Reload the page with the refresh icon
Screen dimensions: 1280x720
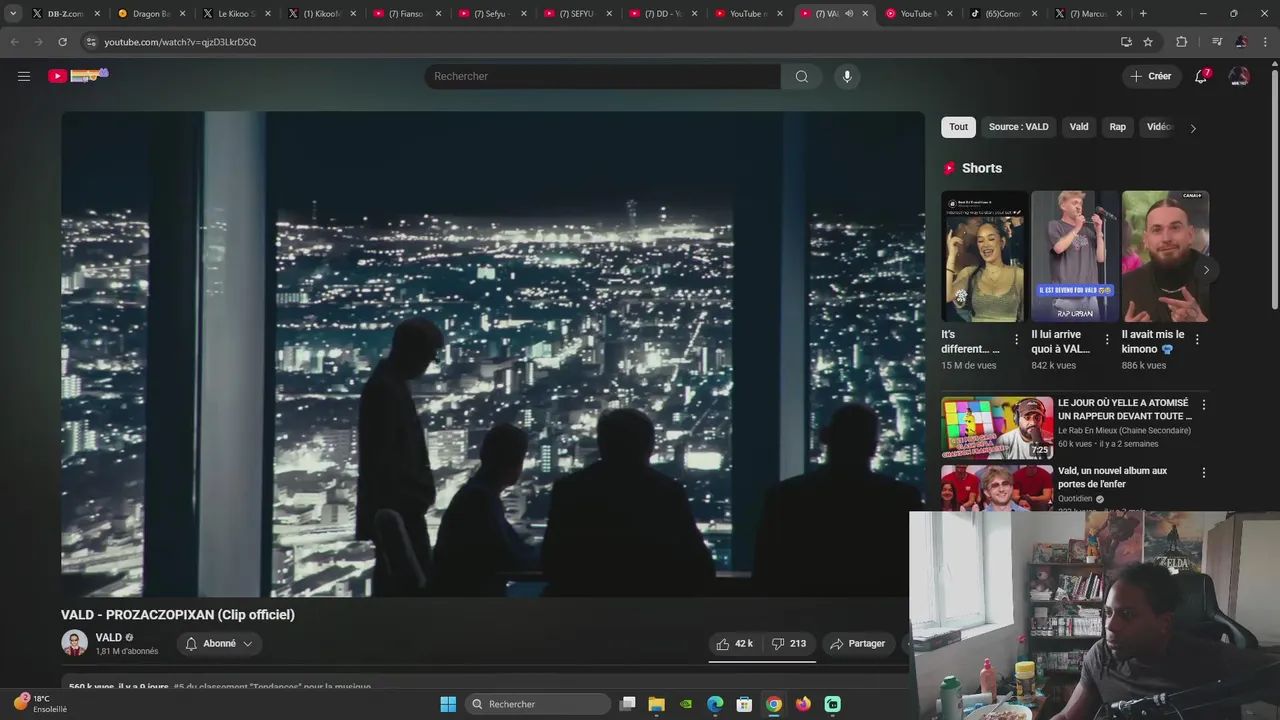(62, 42)
